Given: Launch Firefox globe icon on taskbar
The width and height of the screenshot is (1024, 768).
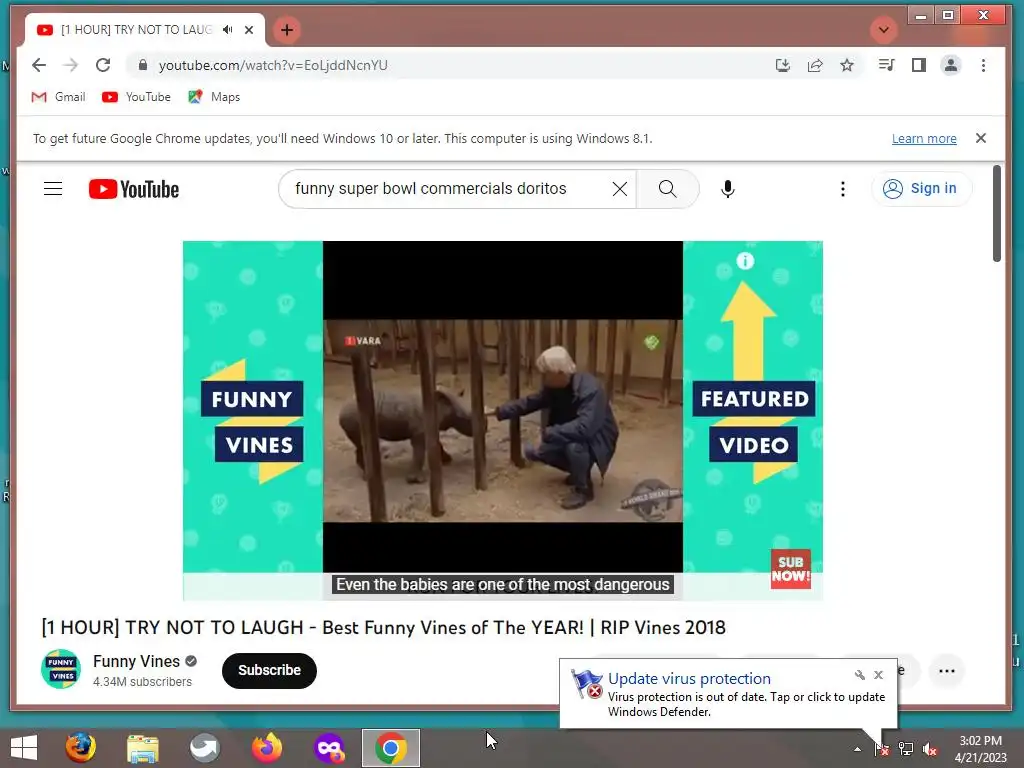Looking at the screenshot, I should coord(80,748).
